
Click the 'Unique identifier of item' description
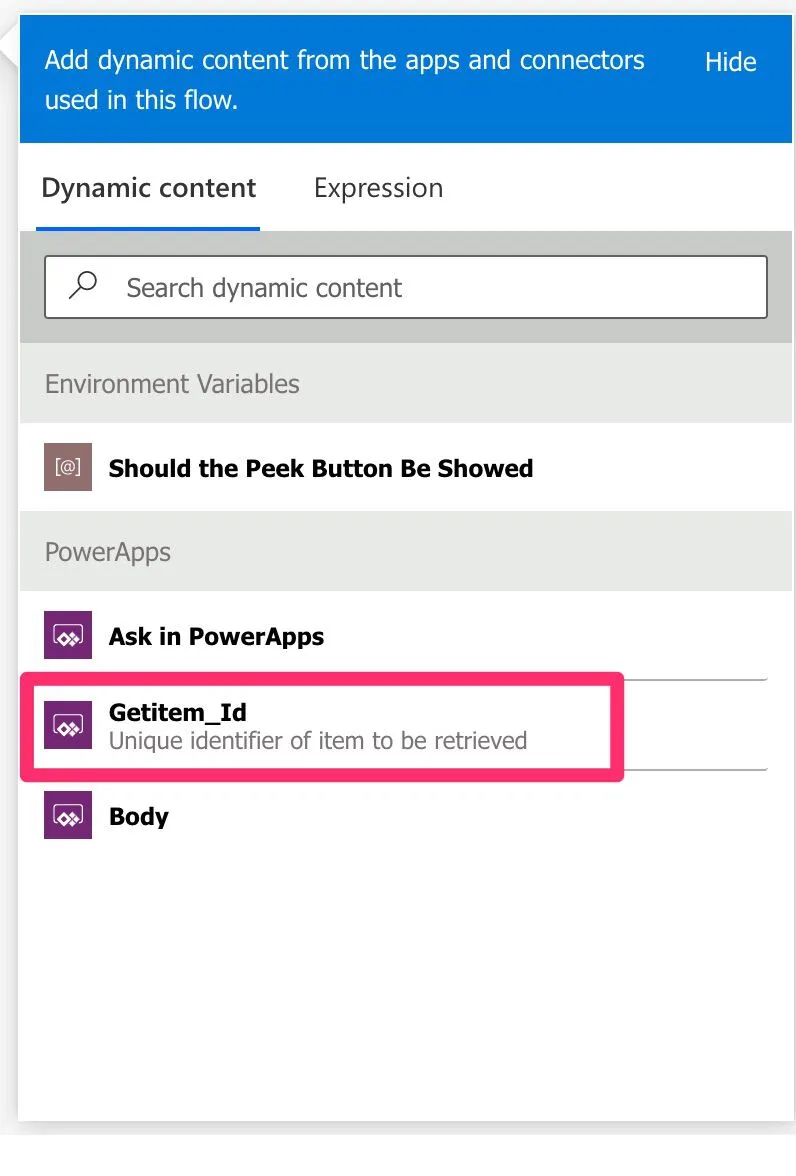317,741
